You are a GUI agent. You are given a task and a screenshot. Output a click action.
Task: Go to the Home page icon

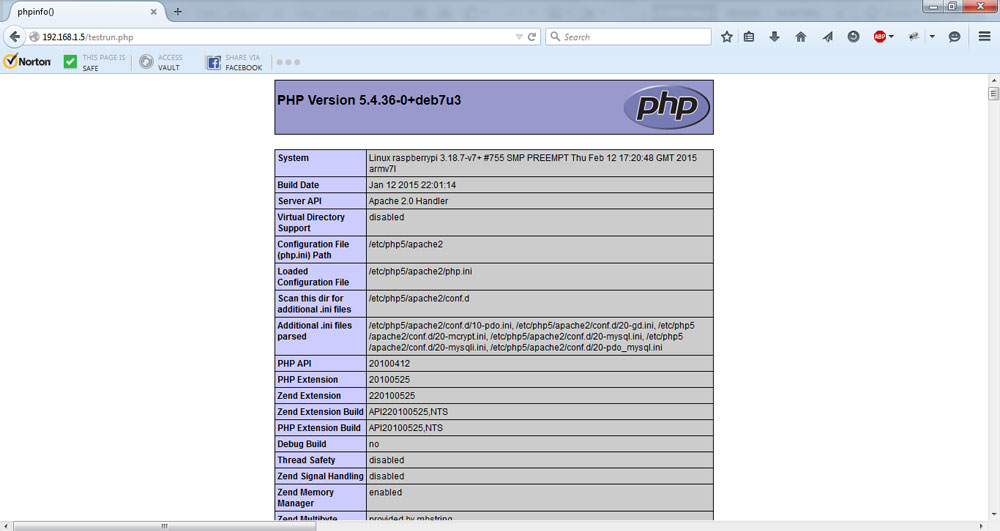(801, 37)
